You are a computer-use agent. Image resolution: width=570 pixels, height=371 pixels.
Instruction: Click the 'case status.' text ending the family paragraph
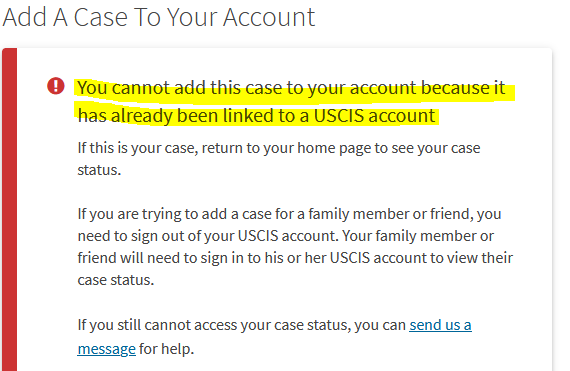(116, 280)
